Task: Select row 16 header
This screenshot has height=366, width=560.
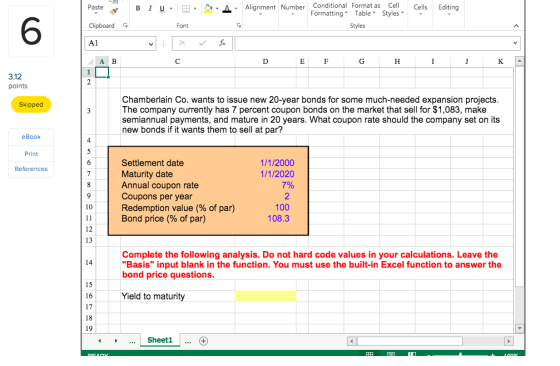Action: coord(89,296)
